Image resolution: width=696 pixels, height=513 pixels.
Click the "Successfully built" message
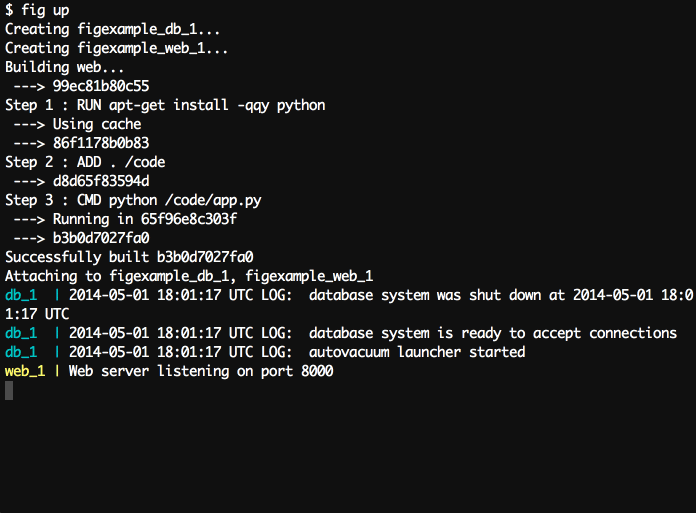(129, 257)
